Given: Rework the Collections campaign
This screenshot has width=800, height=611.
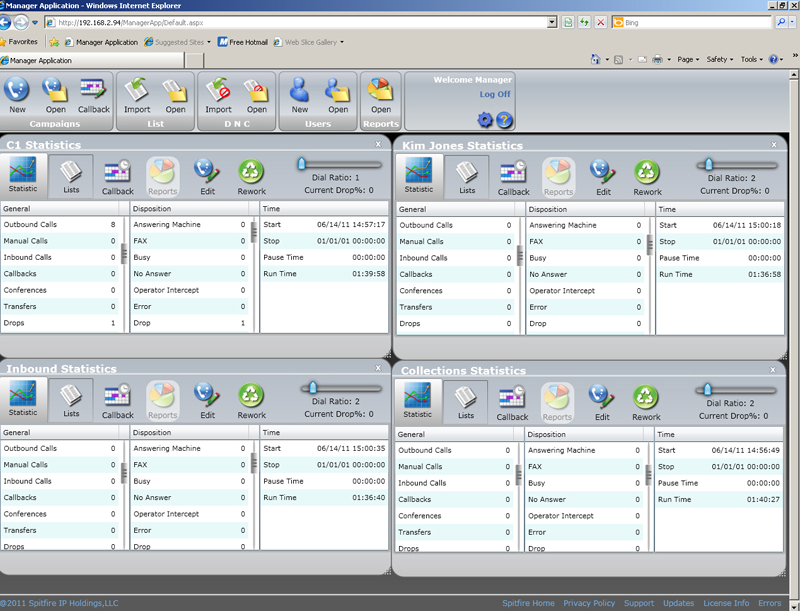Looking at the screenshot, I should click(x=646, y=402).
